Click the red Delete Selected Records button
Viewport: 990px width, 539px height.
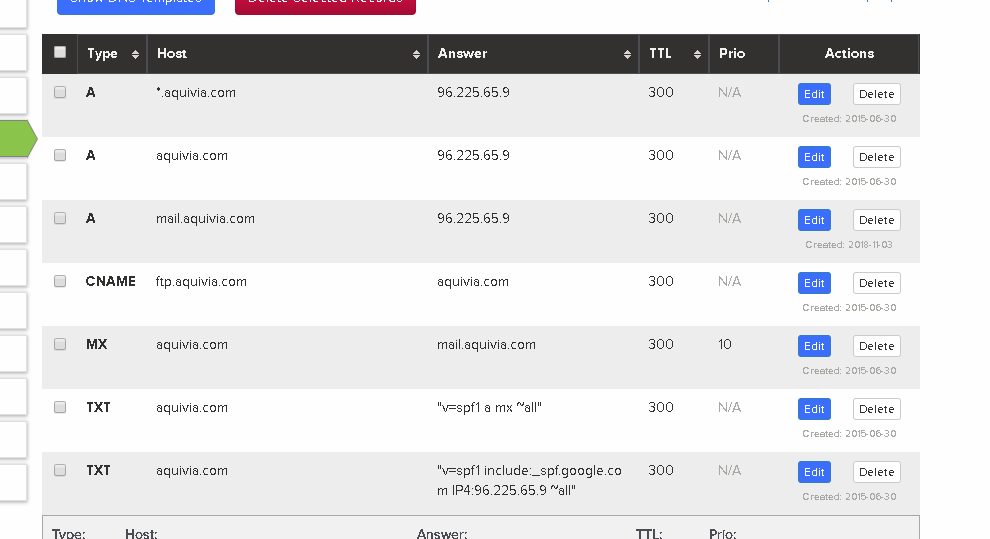coord(325,5)
